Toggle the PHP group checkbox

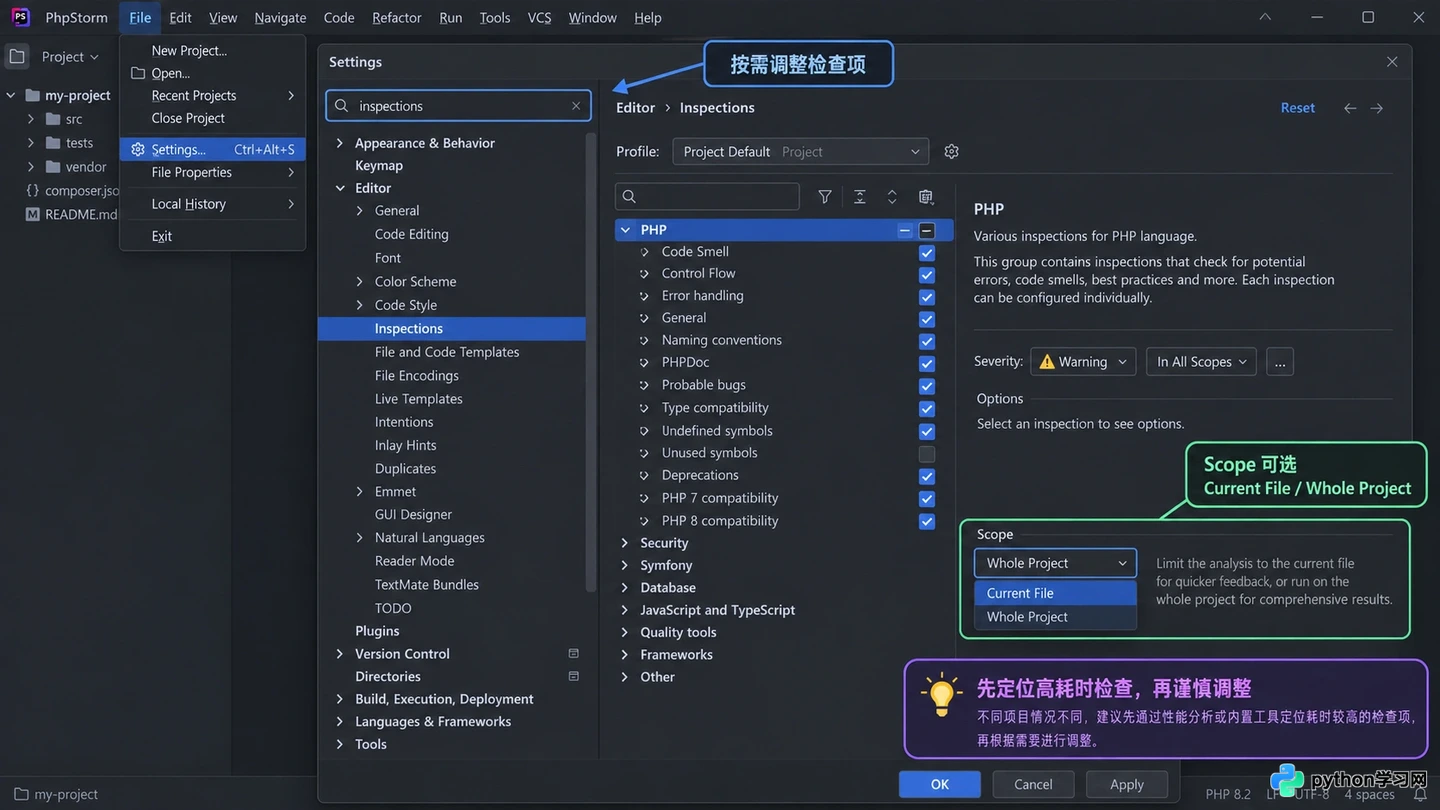(927, 230)
